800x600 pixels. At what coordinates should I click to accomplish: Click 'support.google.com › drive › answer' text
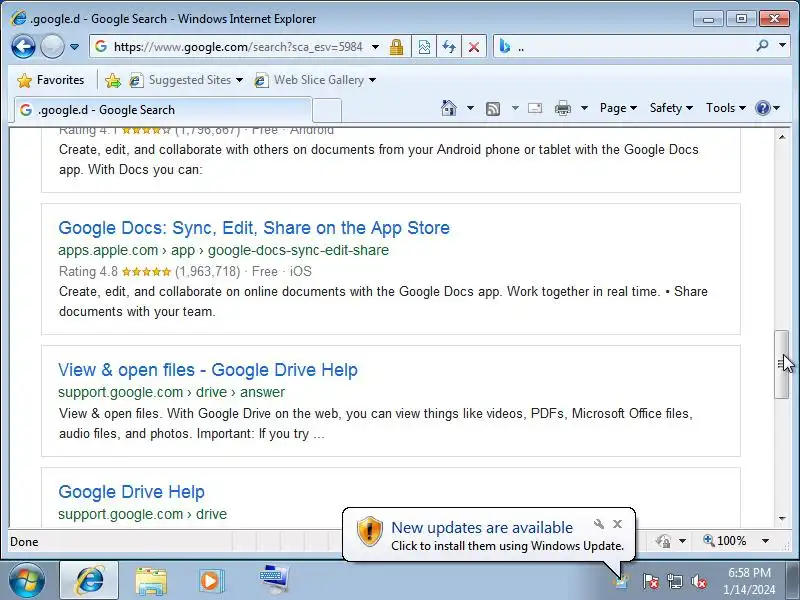pos(171,392)
